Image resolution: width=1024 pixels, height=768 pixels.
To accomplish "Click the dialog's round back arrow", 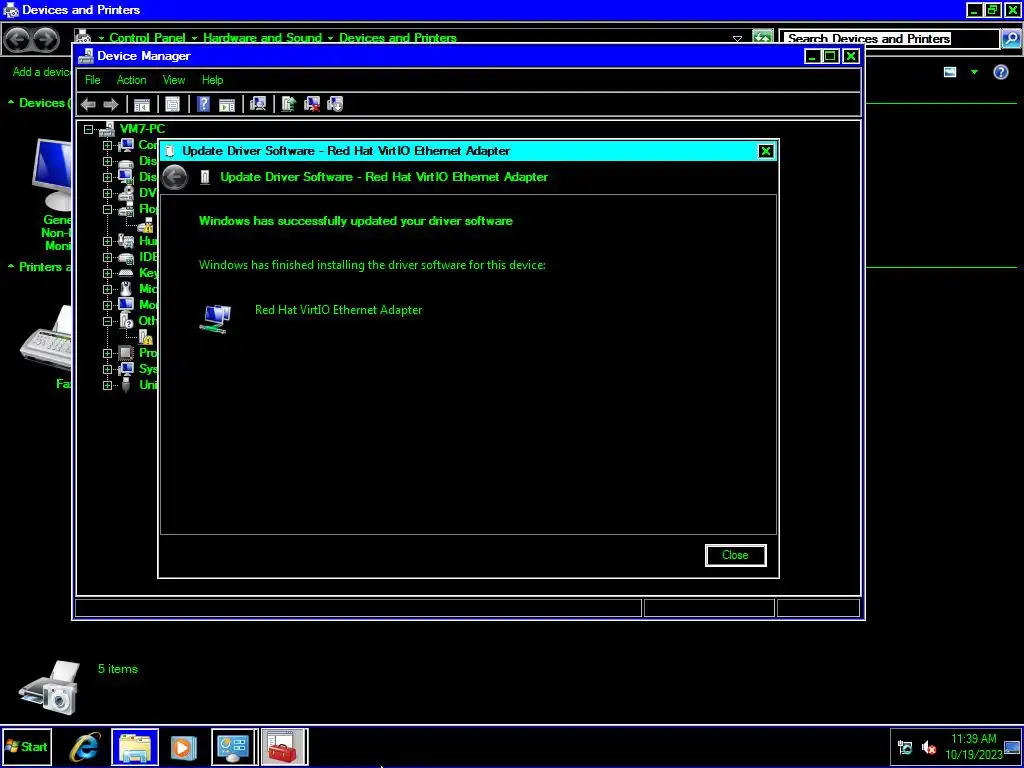I will pos(175,177).
